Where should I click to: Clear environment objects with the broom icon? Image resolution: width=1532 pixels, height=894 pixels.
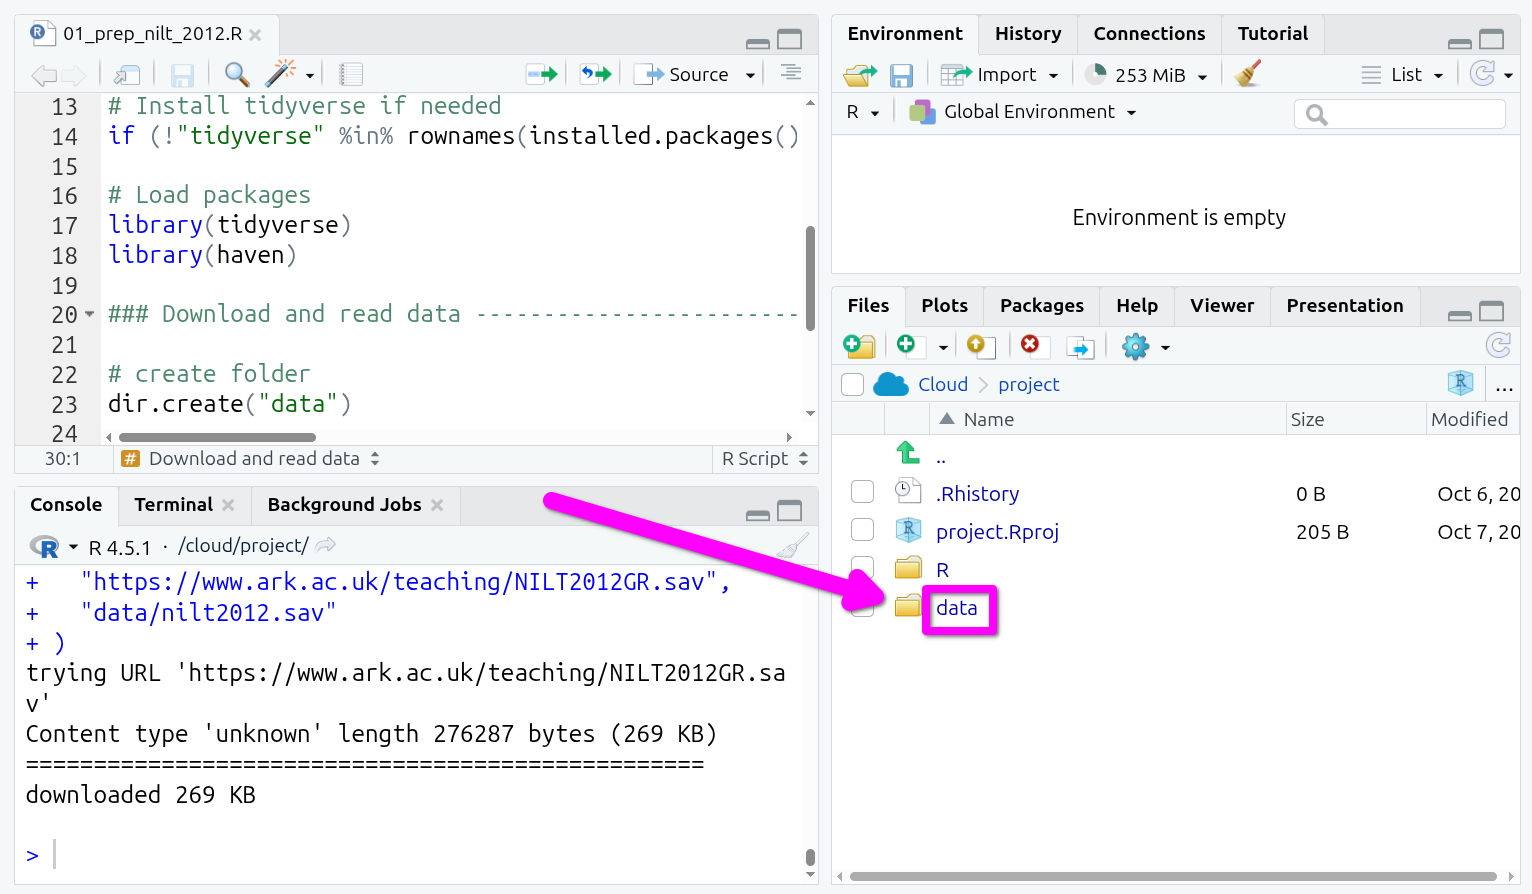tap(1247, 75)
